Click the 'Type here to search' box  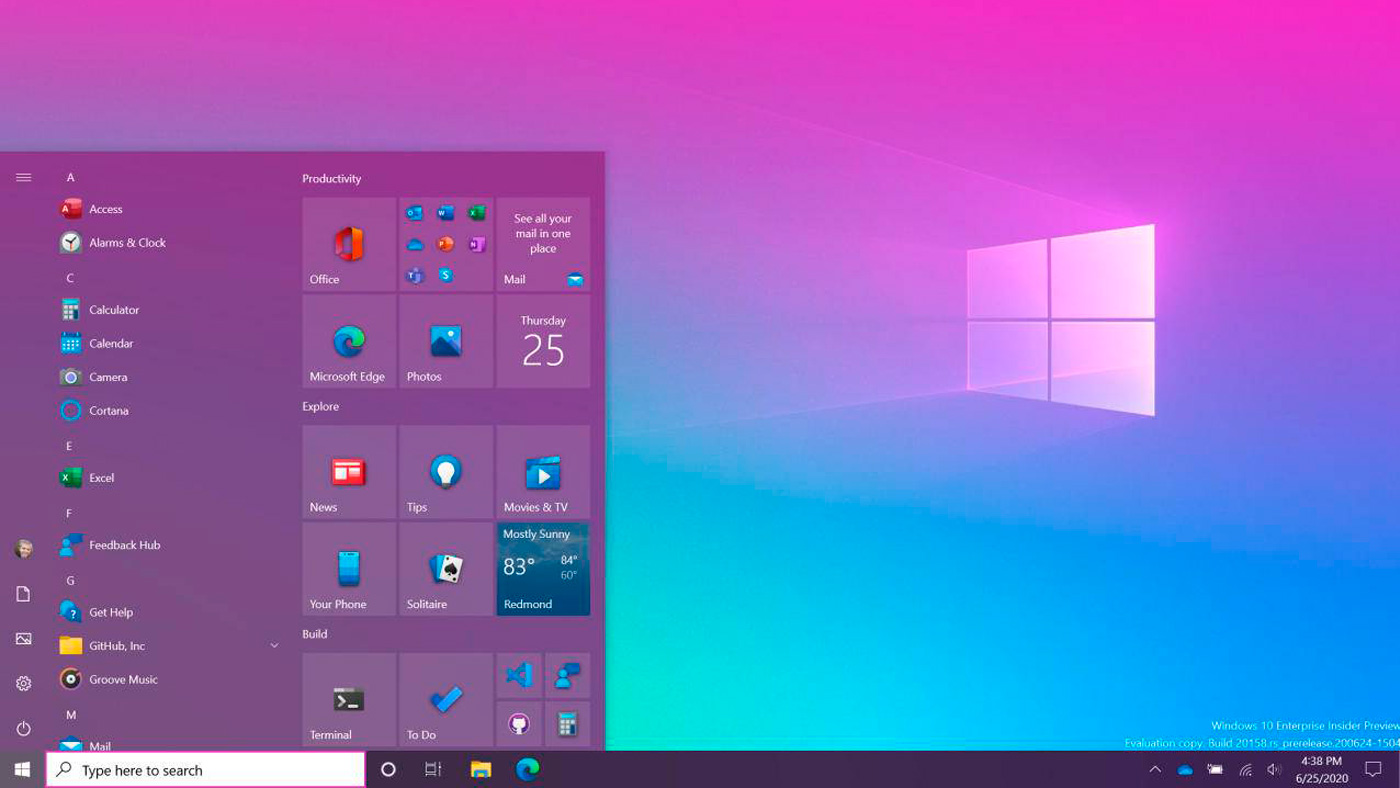point(206,770)
